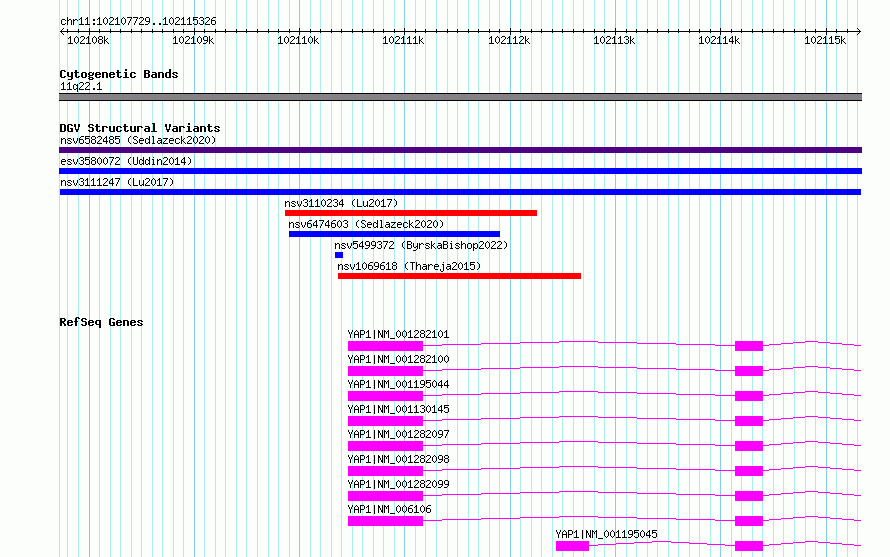Open transcript YAP1|NM_001195045 label

[606, 534]
